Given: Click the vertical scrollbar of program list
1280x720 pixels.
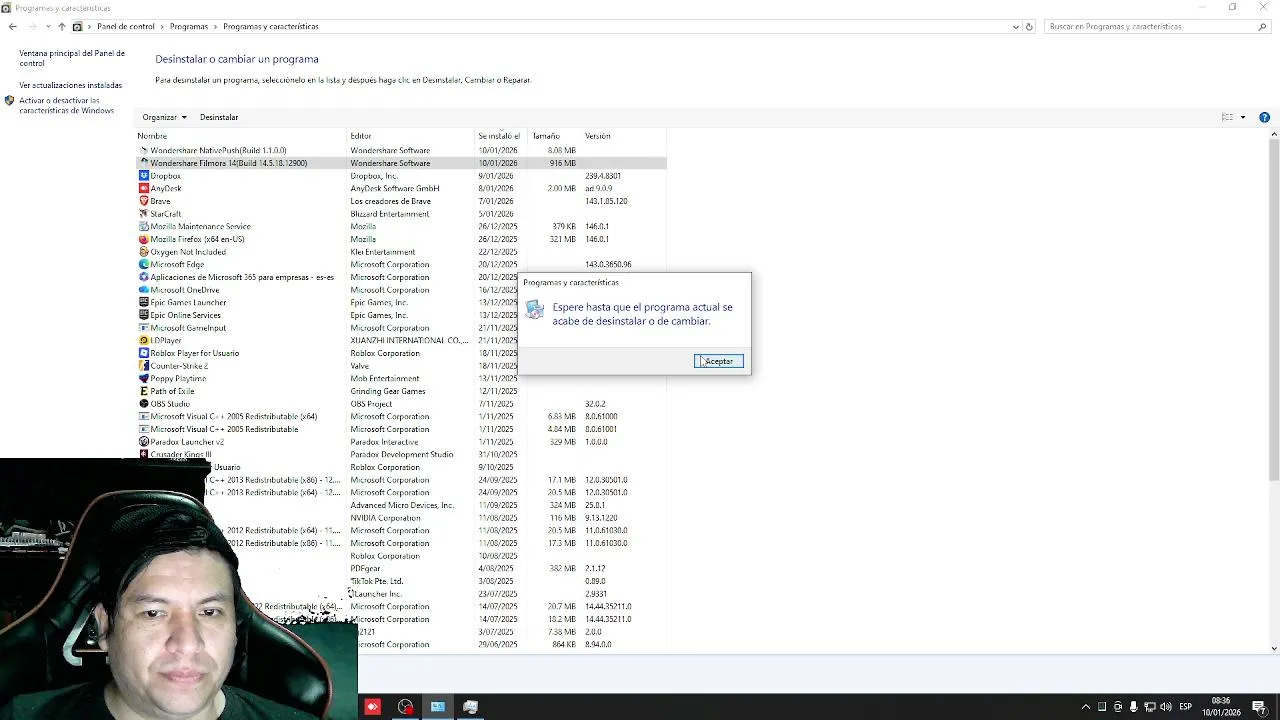Looking at the screenshot, I should tap(1273, 310).
